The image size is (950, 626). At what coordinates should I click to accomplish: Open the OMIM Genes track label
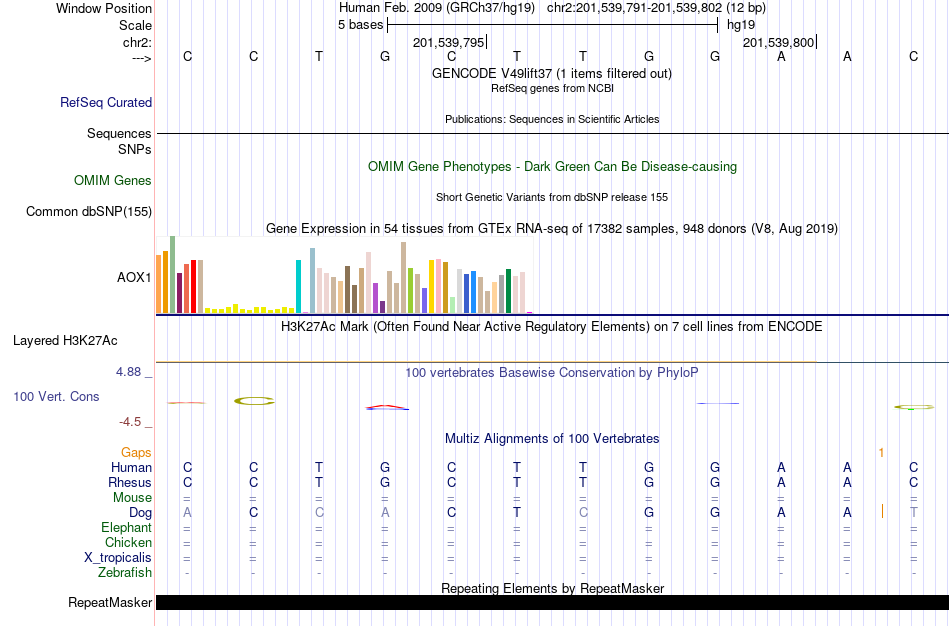[113, 181]
